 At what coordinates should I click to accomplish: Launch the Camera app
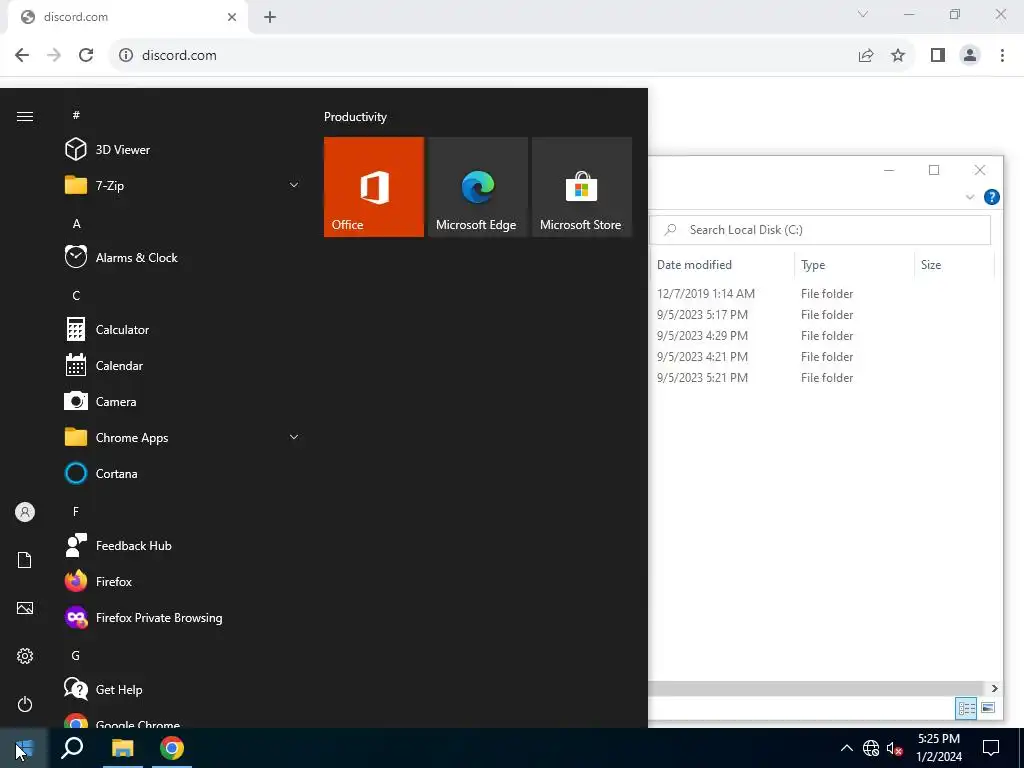point(183,402)
